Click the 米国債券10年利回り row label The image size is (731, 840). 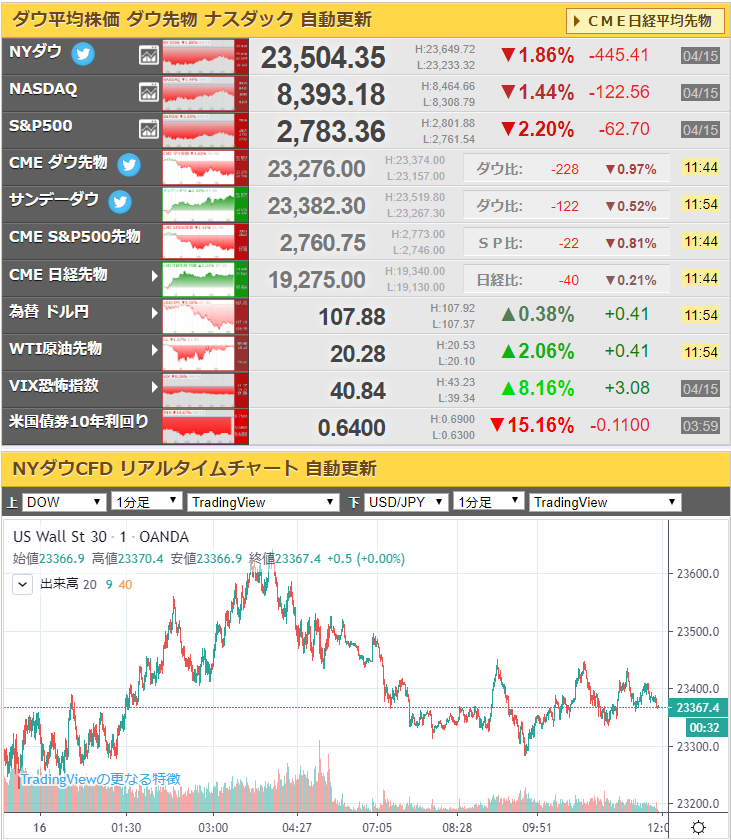tap(79, 422)
